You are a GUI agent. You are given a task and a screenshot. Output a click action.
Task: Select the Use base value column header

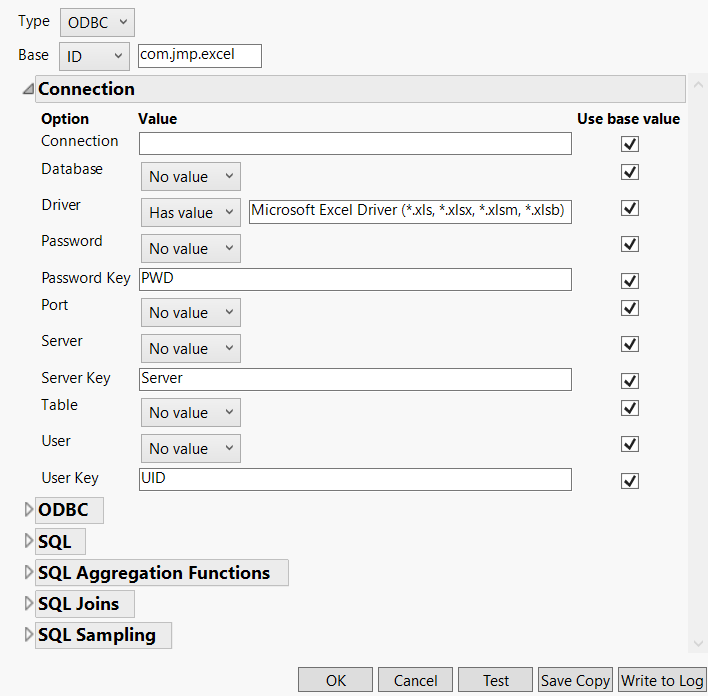click(x=628, y=119)
